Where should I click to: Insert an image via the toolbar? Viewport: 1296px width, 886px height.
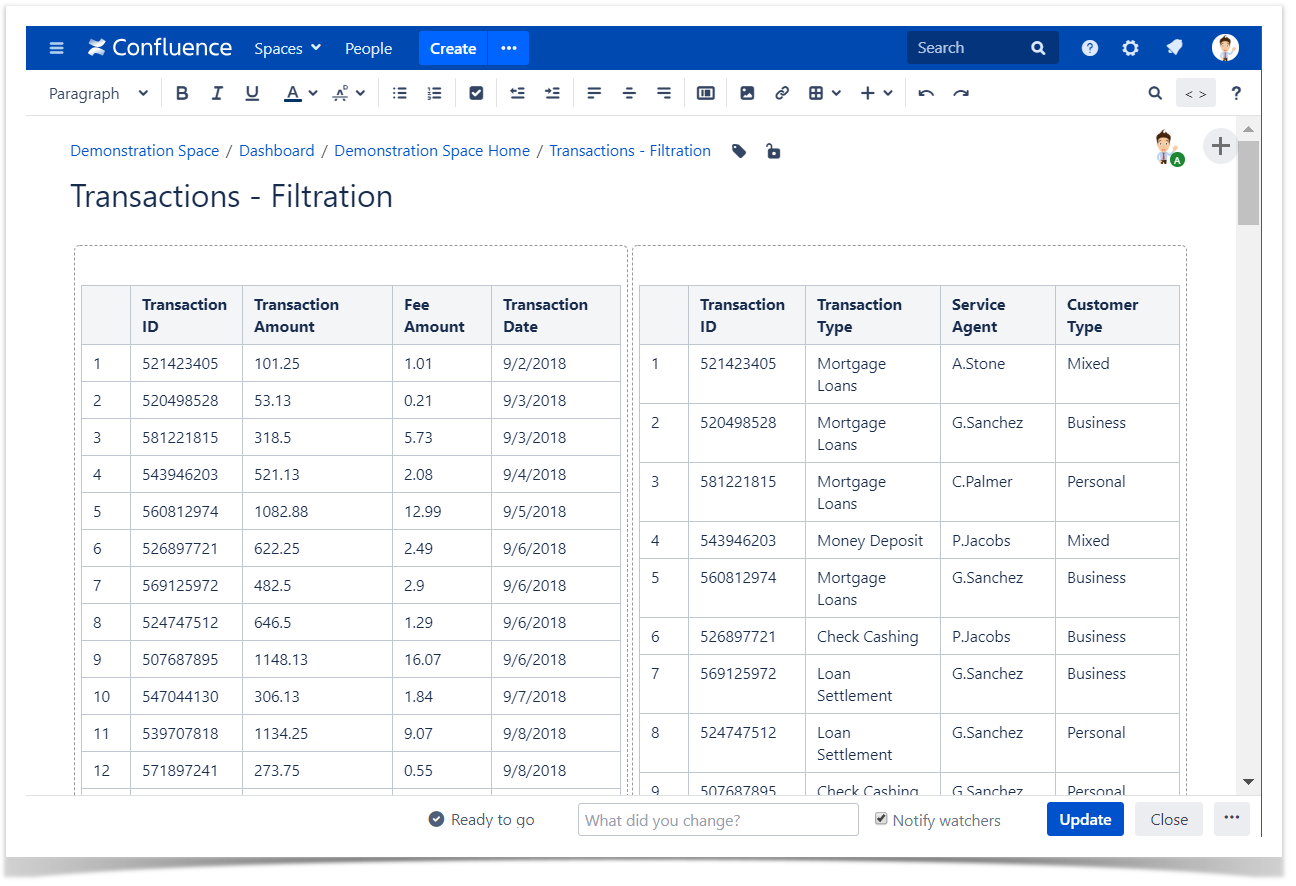click(747, 93)
